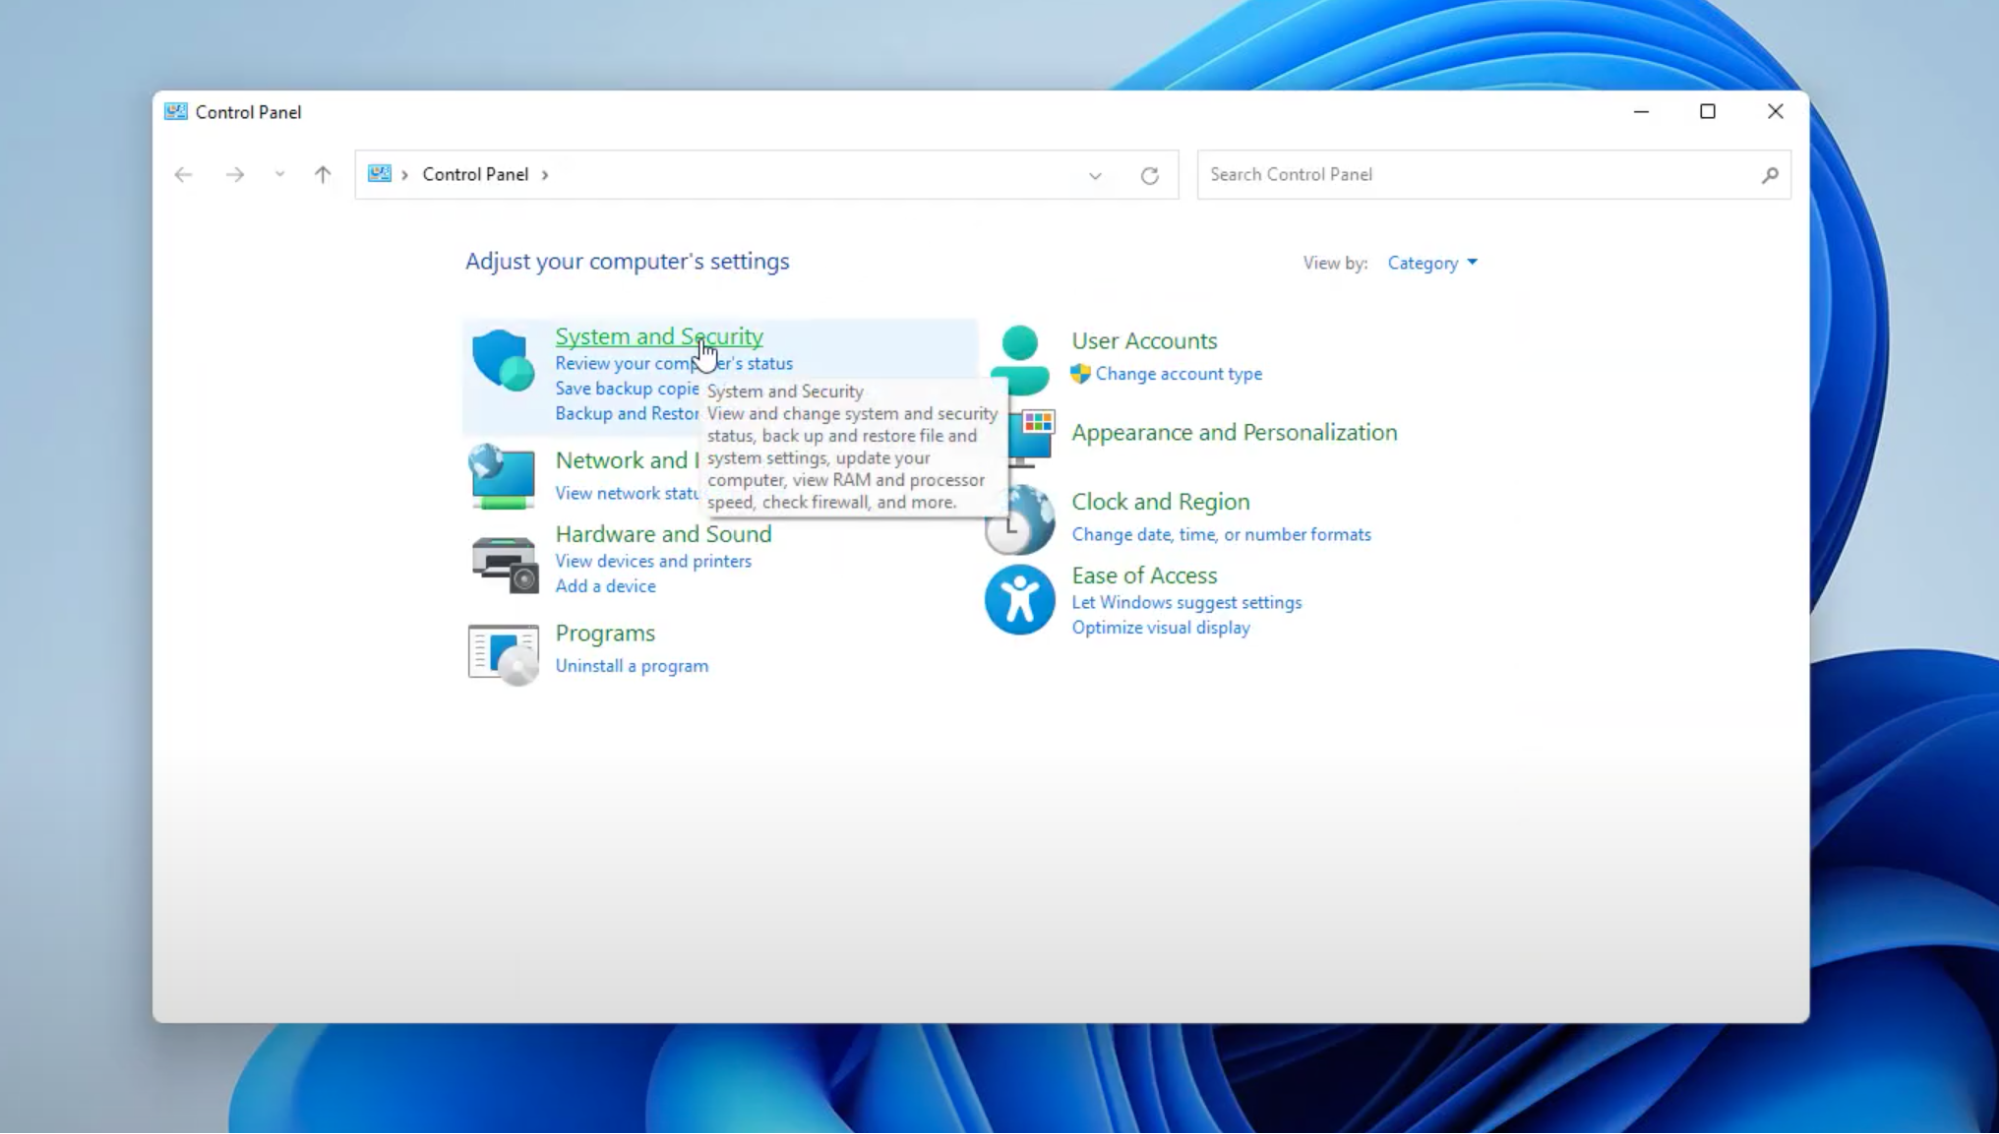Image resolution: width=1999 pixels, height=1134 pixels.
Task: Open the recent locations dropdown arrow
Action: [x=280, y=175]
